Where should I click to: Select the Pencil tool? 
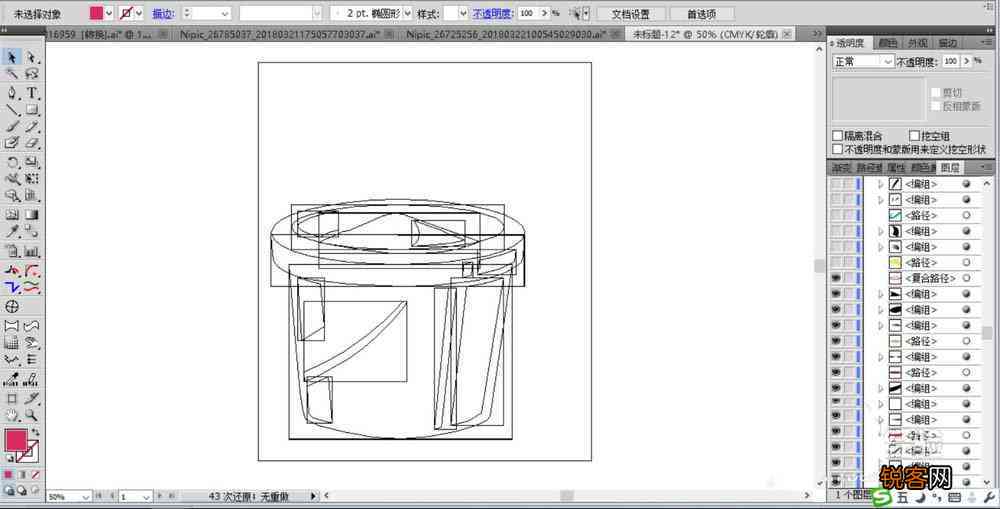[31, 127]
